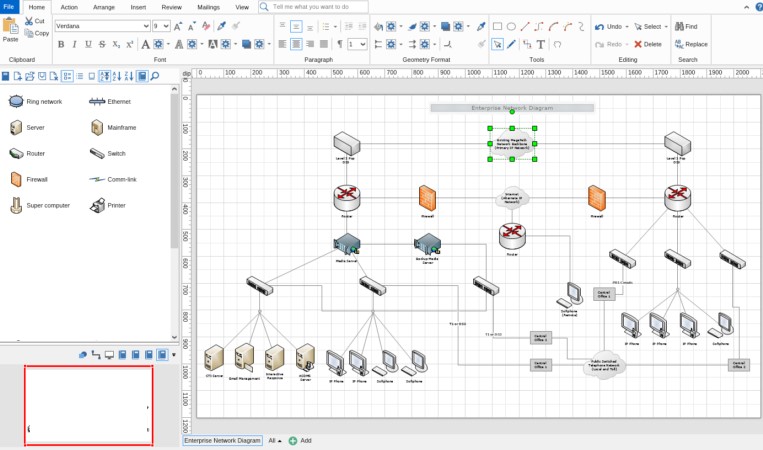Viewport: 763px width, 450px height.
Task: Decrease font size with Shrink Font icon
Action: 192,26
